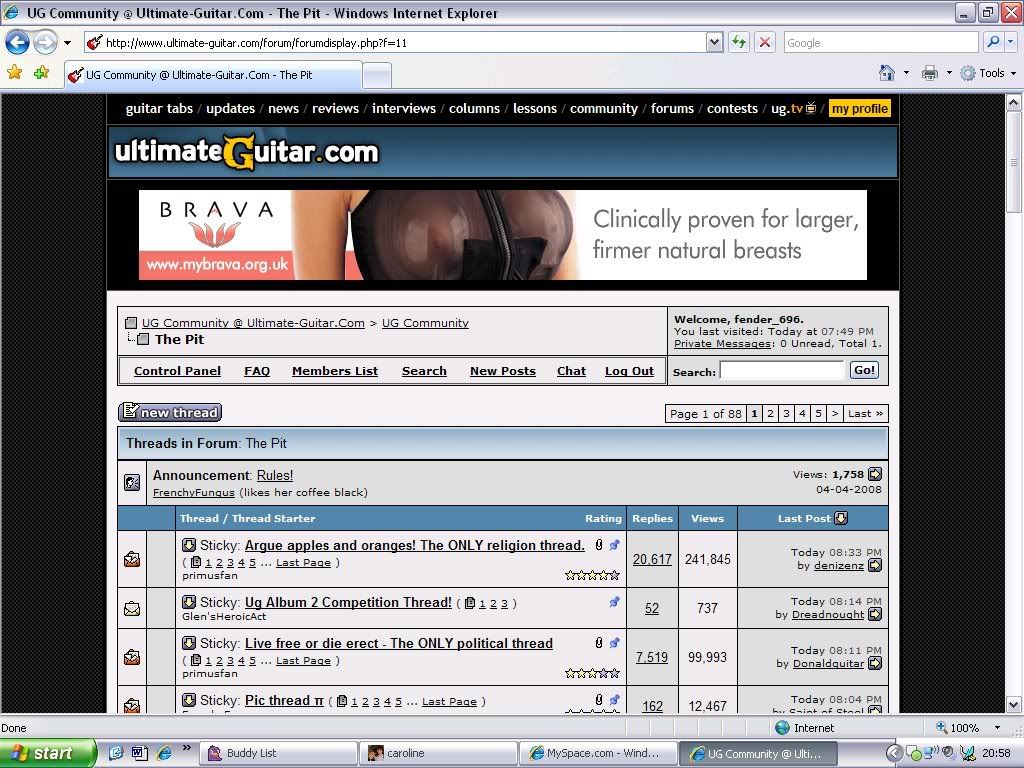Viewport: 1024px width, 768px height.
Task: Open the Tools menu
Action: 988,72
